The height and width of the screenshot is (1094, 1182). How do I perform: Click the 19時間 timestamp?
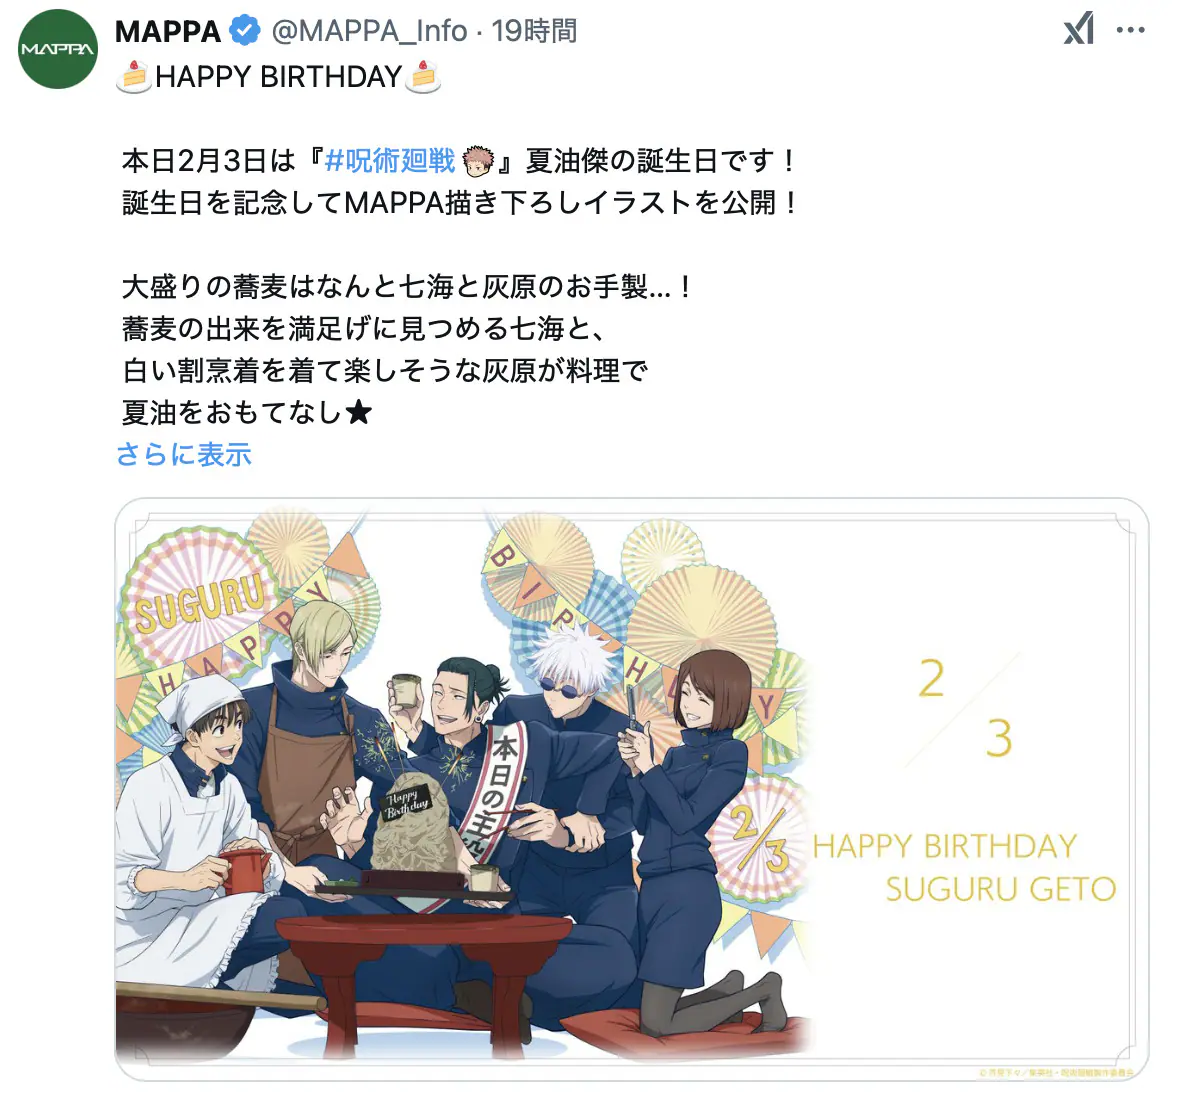tap(534, 31)
